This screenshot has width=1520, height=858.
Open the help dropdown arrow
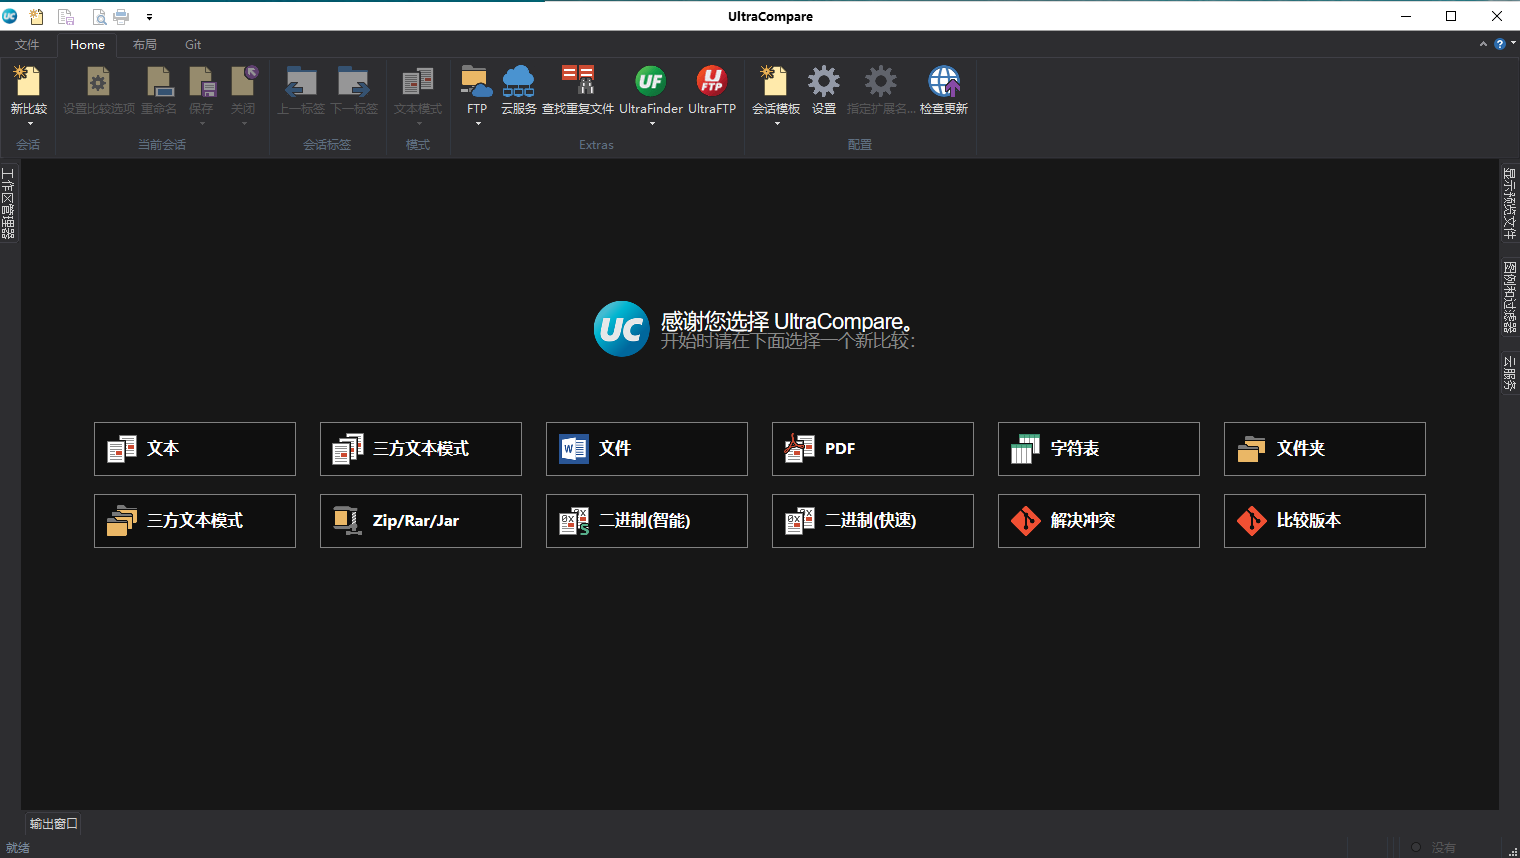[x=1513, y=44]
